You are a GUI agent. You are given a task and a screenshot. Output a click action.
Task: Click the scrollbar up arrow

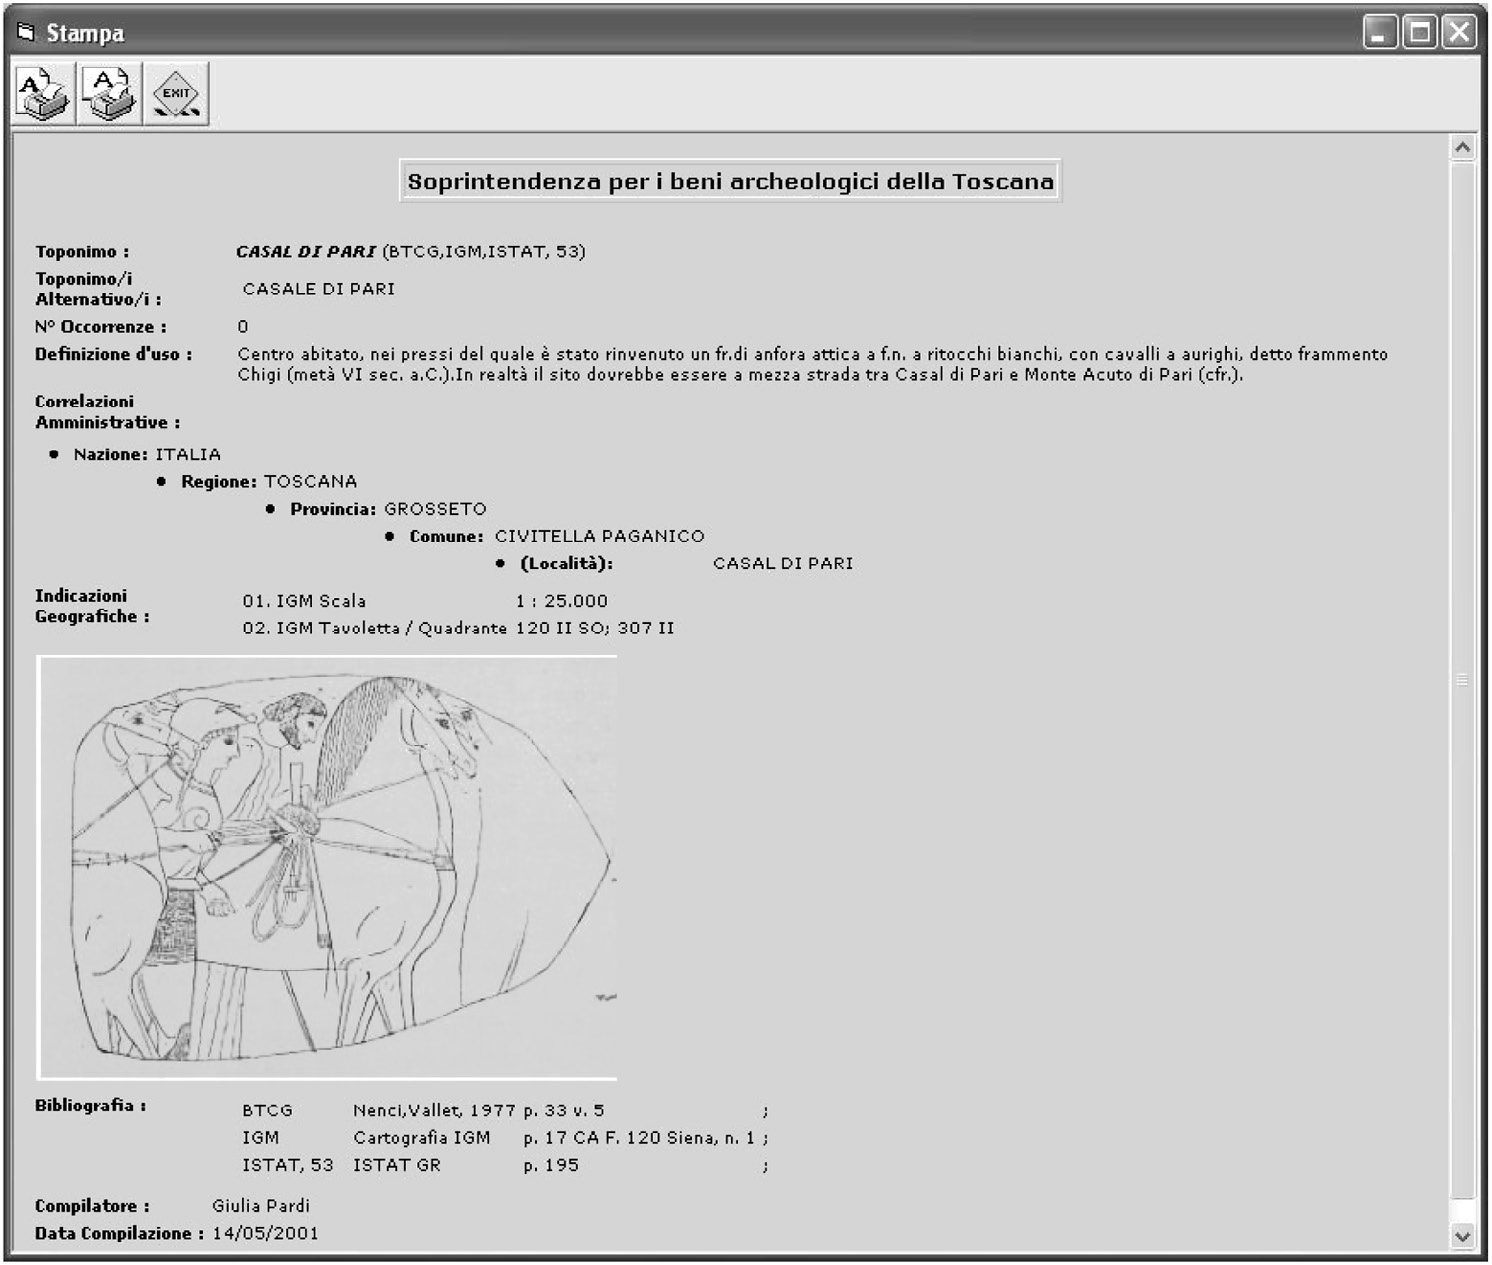[x=1462, y=148]
